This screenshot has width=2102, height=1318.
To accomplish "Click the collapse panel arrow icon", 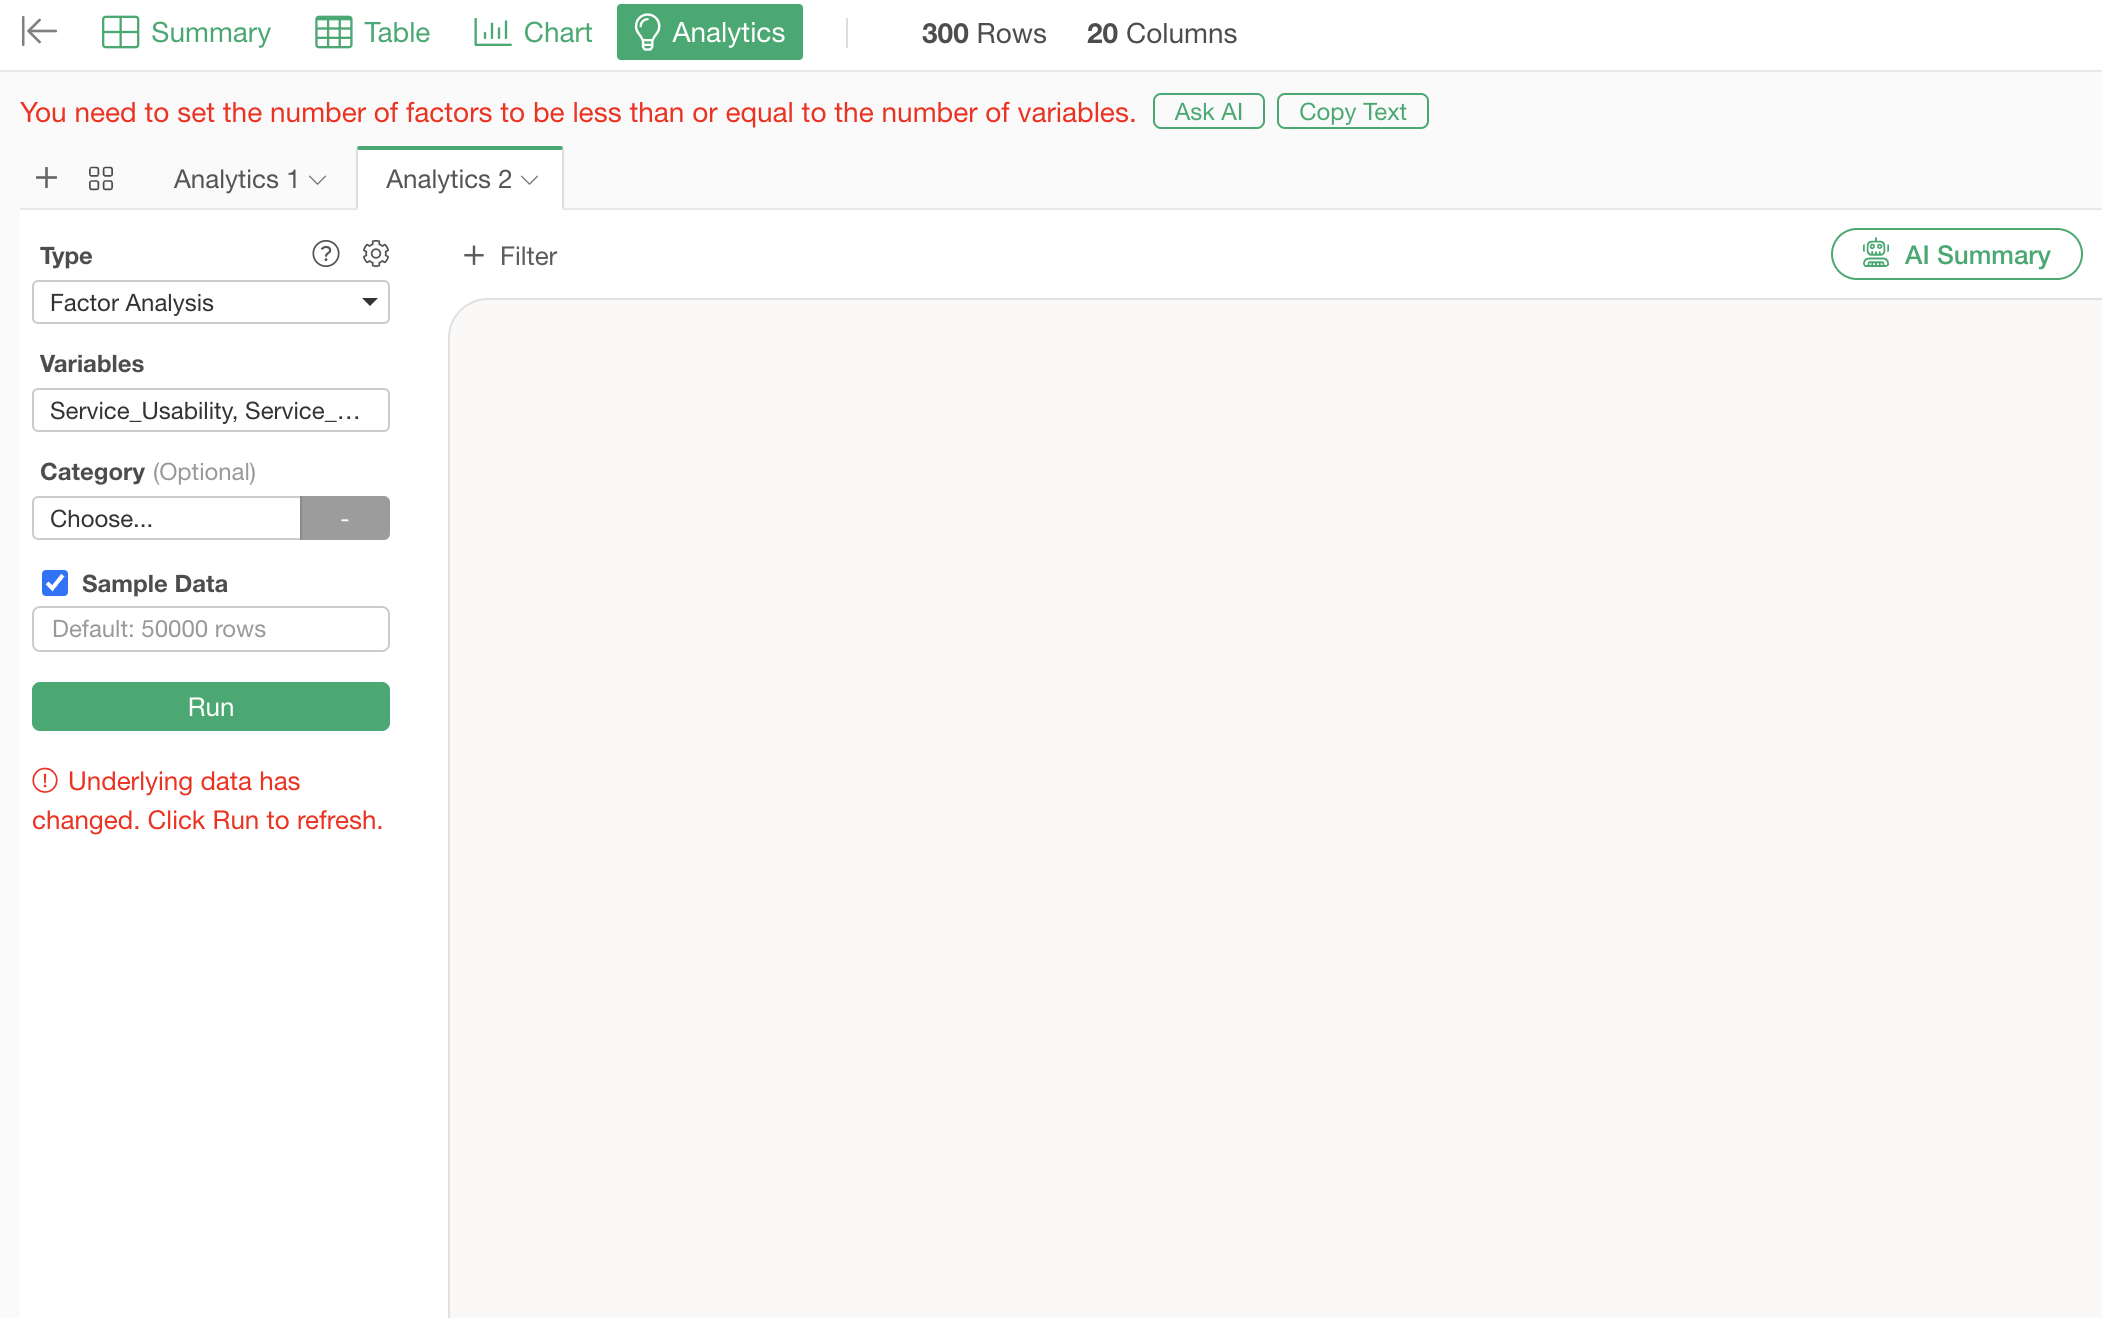I will click(x=39, y=32).
